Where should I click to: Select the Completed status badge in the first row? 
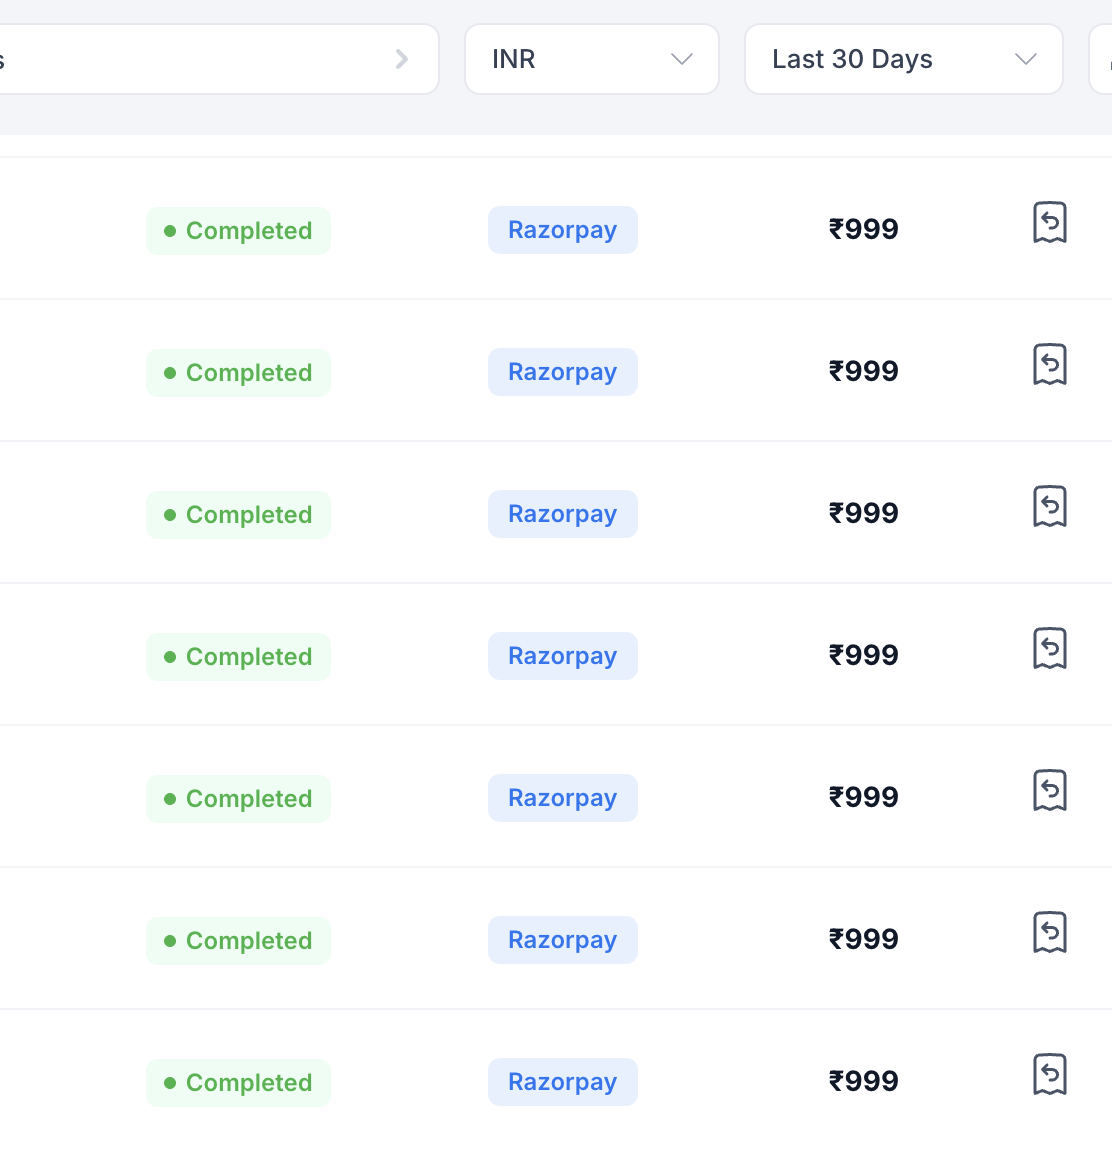pos(238,231)
